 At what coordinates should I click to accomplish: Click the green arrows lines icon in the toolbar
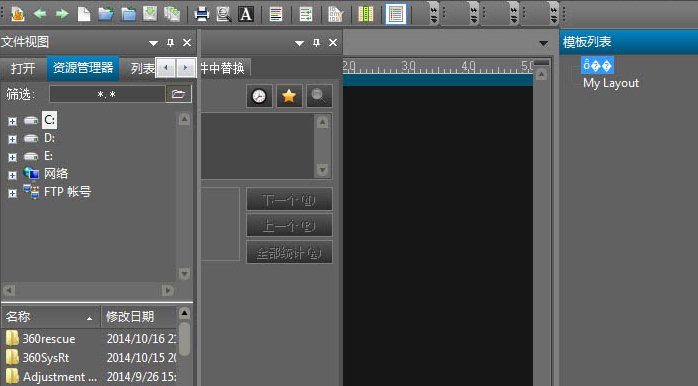[306, 14]
